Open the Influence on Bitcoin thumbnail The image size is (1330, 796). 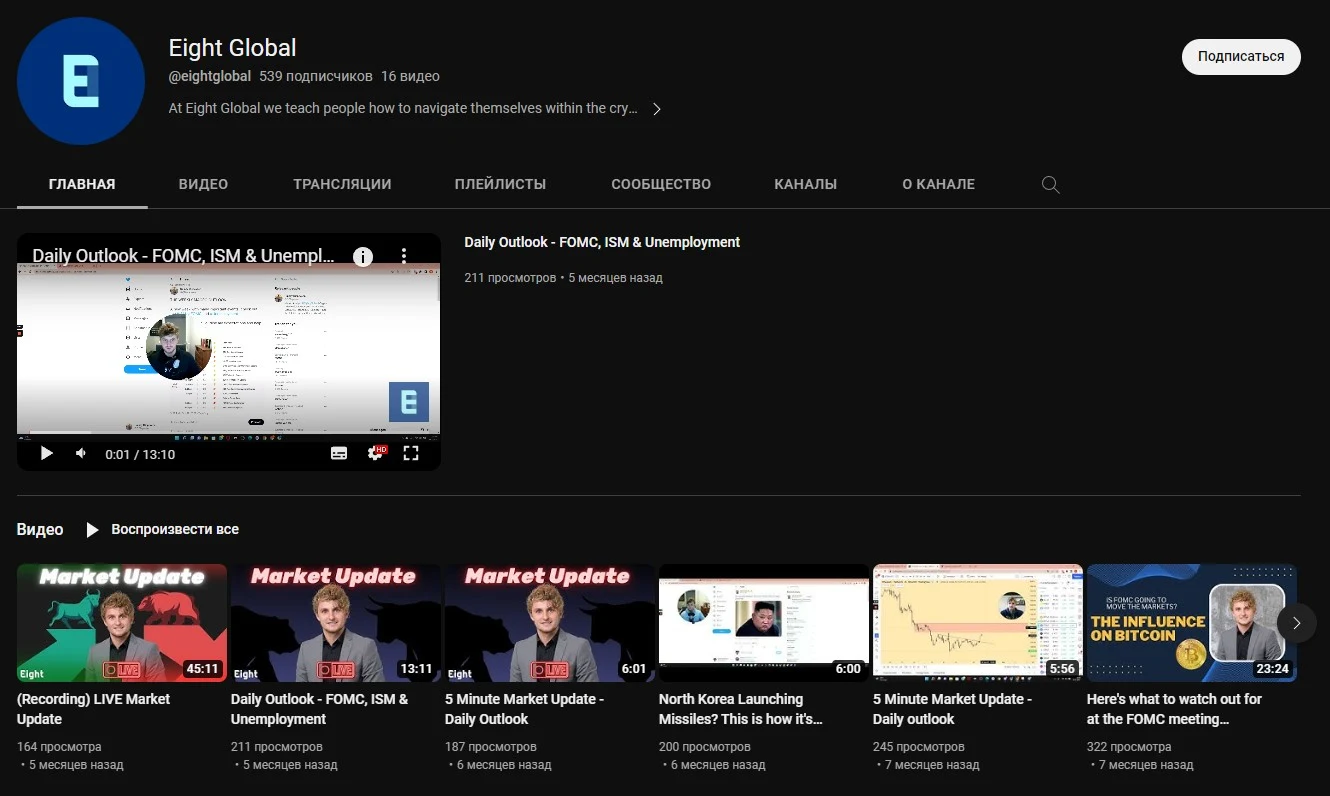[1192, 623]
